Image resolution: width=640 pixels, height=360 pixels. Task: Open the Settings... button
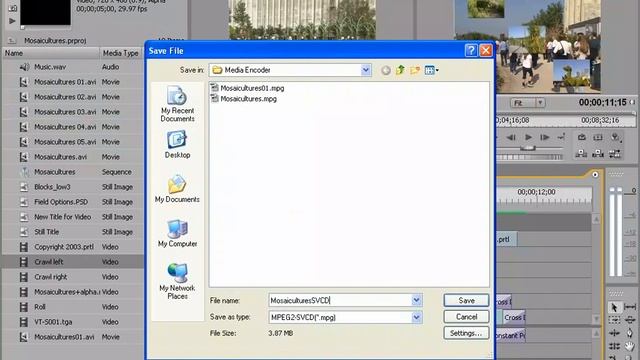466,333
